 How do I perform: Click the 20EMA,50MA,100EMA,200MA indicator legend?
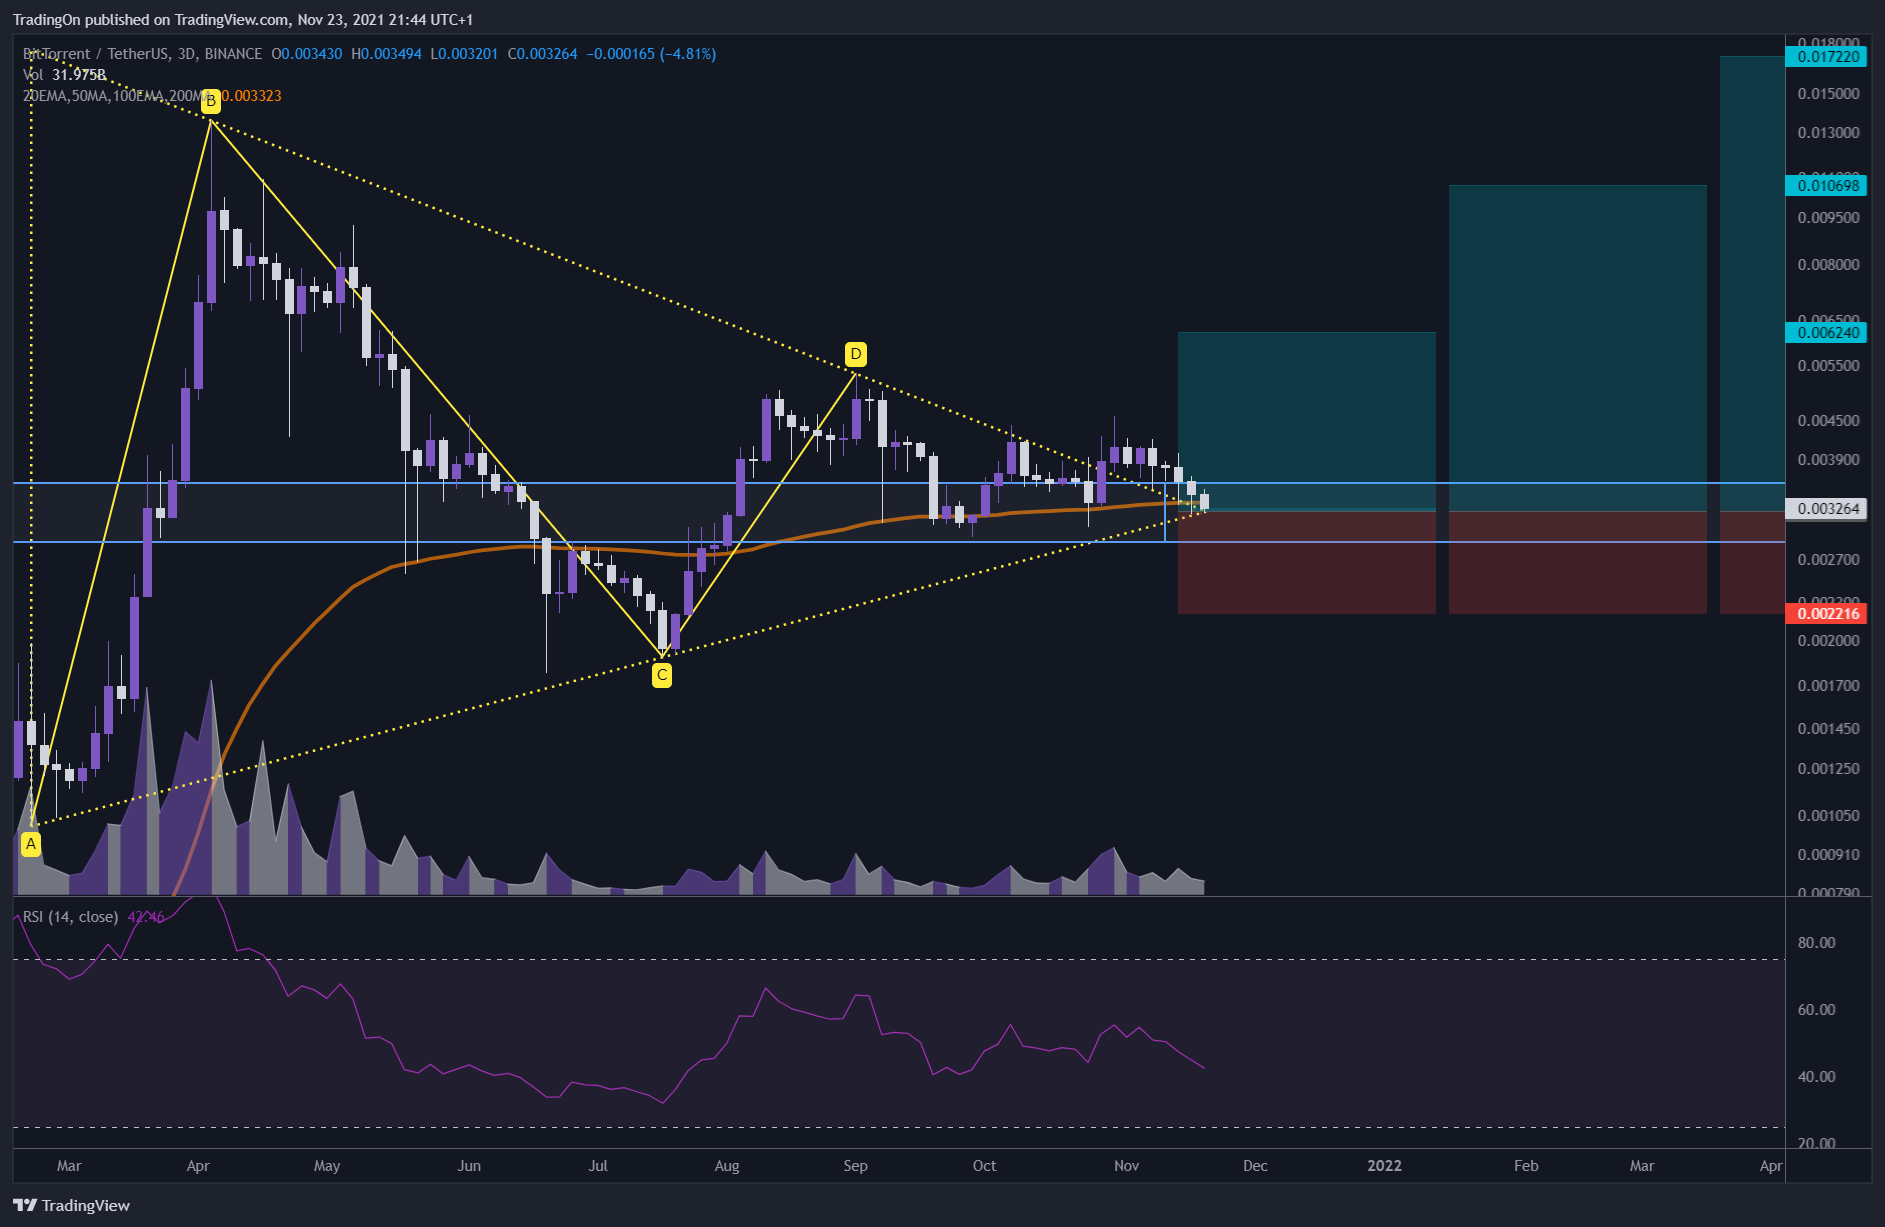coord(117,96)
